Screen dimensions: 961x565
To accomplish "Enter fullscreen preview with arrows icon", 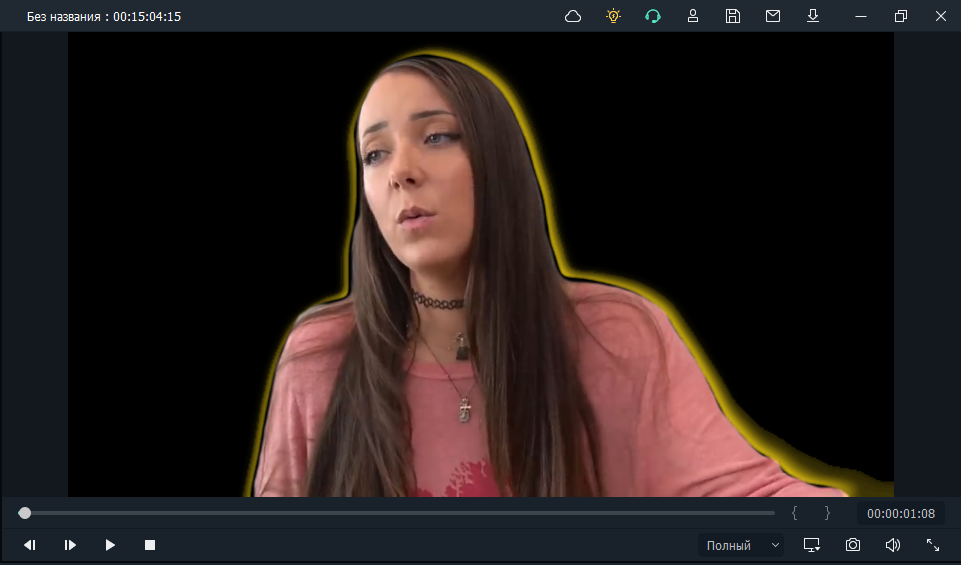I will [x=933, y=545].
